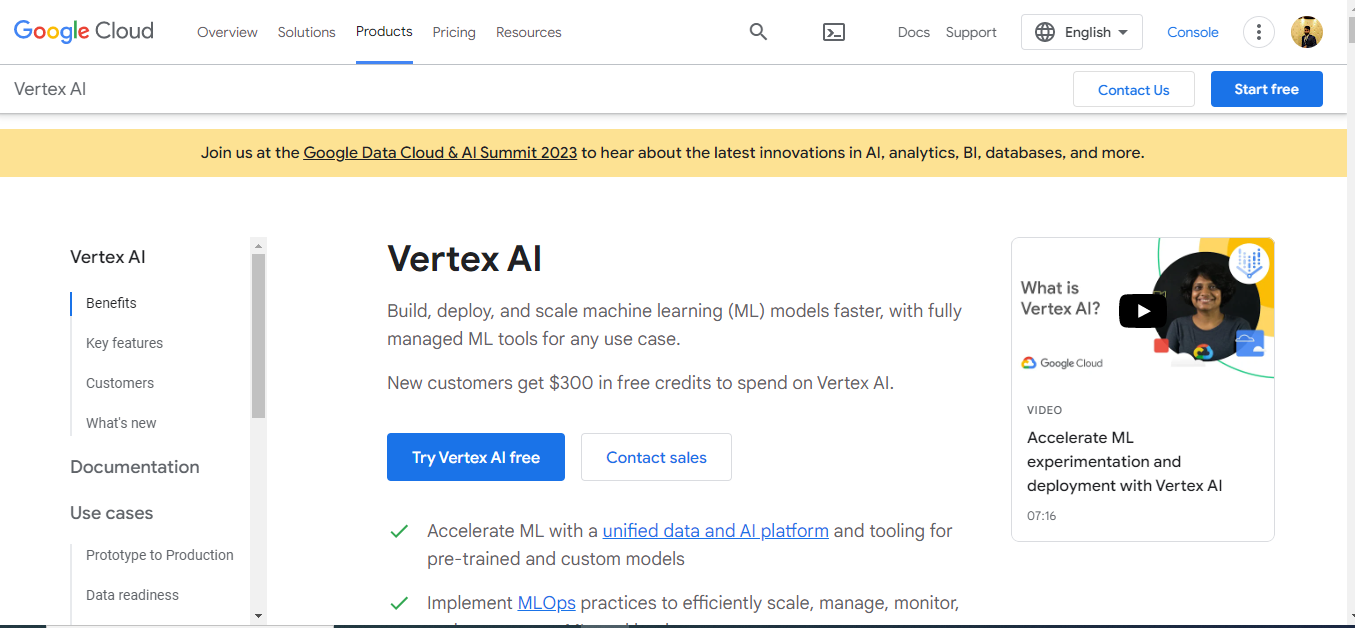This screenshot has height=628, width=1355.
Task: Select Data readiness in sidebar
Action: 132,595
